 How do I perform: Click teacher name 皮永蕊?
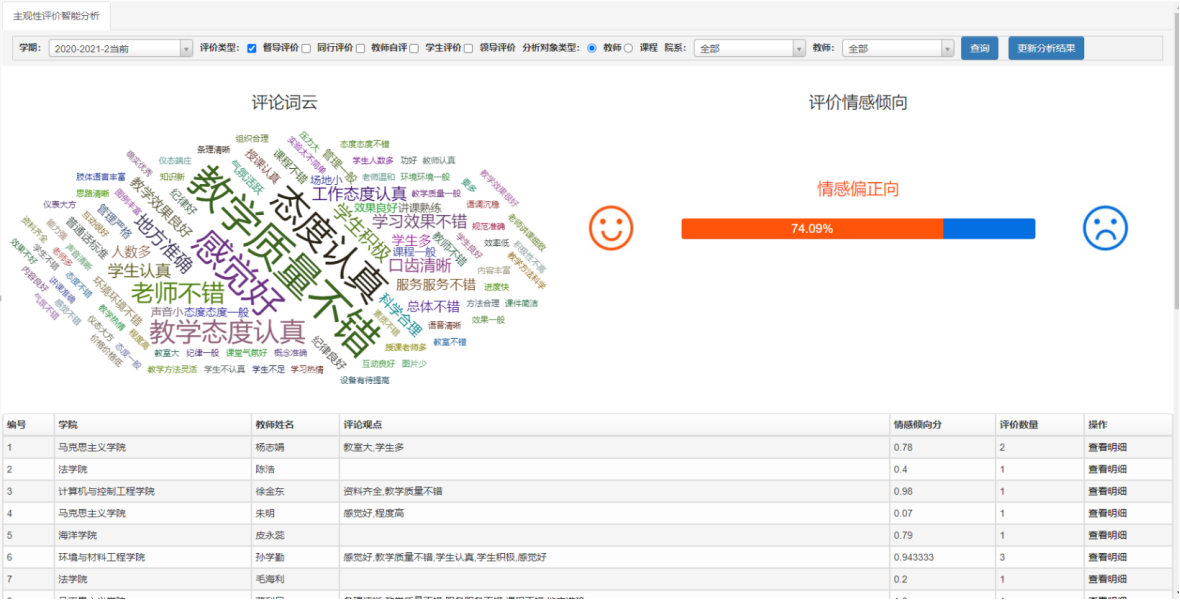(270, 536)
